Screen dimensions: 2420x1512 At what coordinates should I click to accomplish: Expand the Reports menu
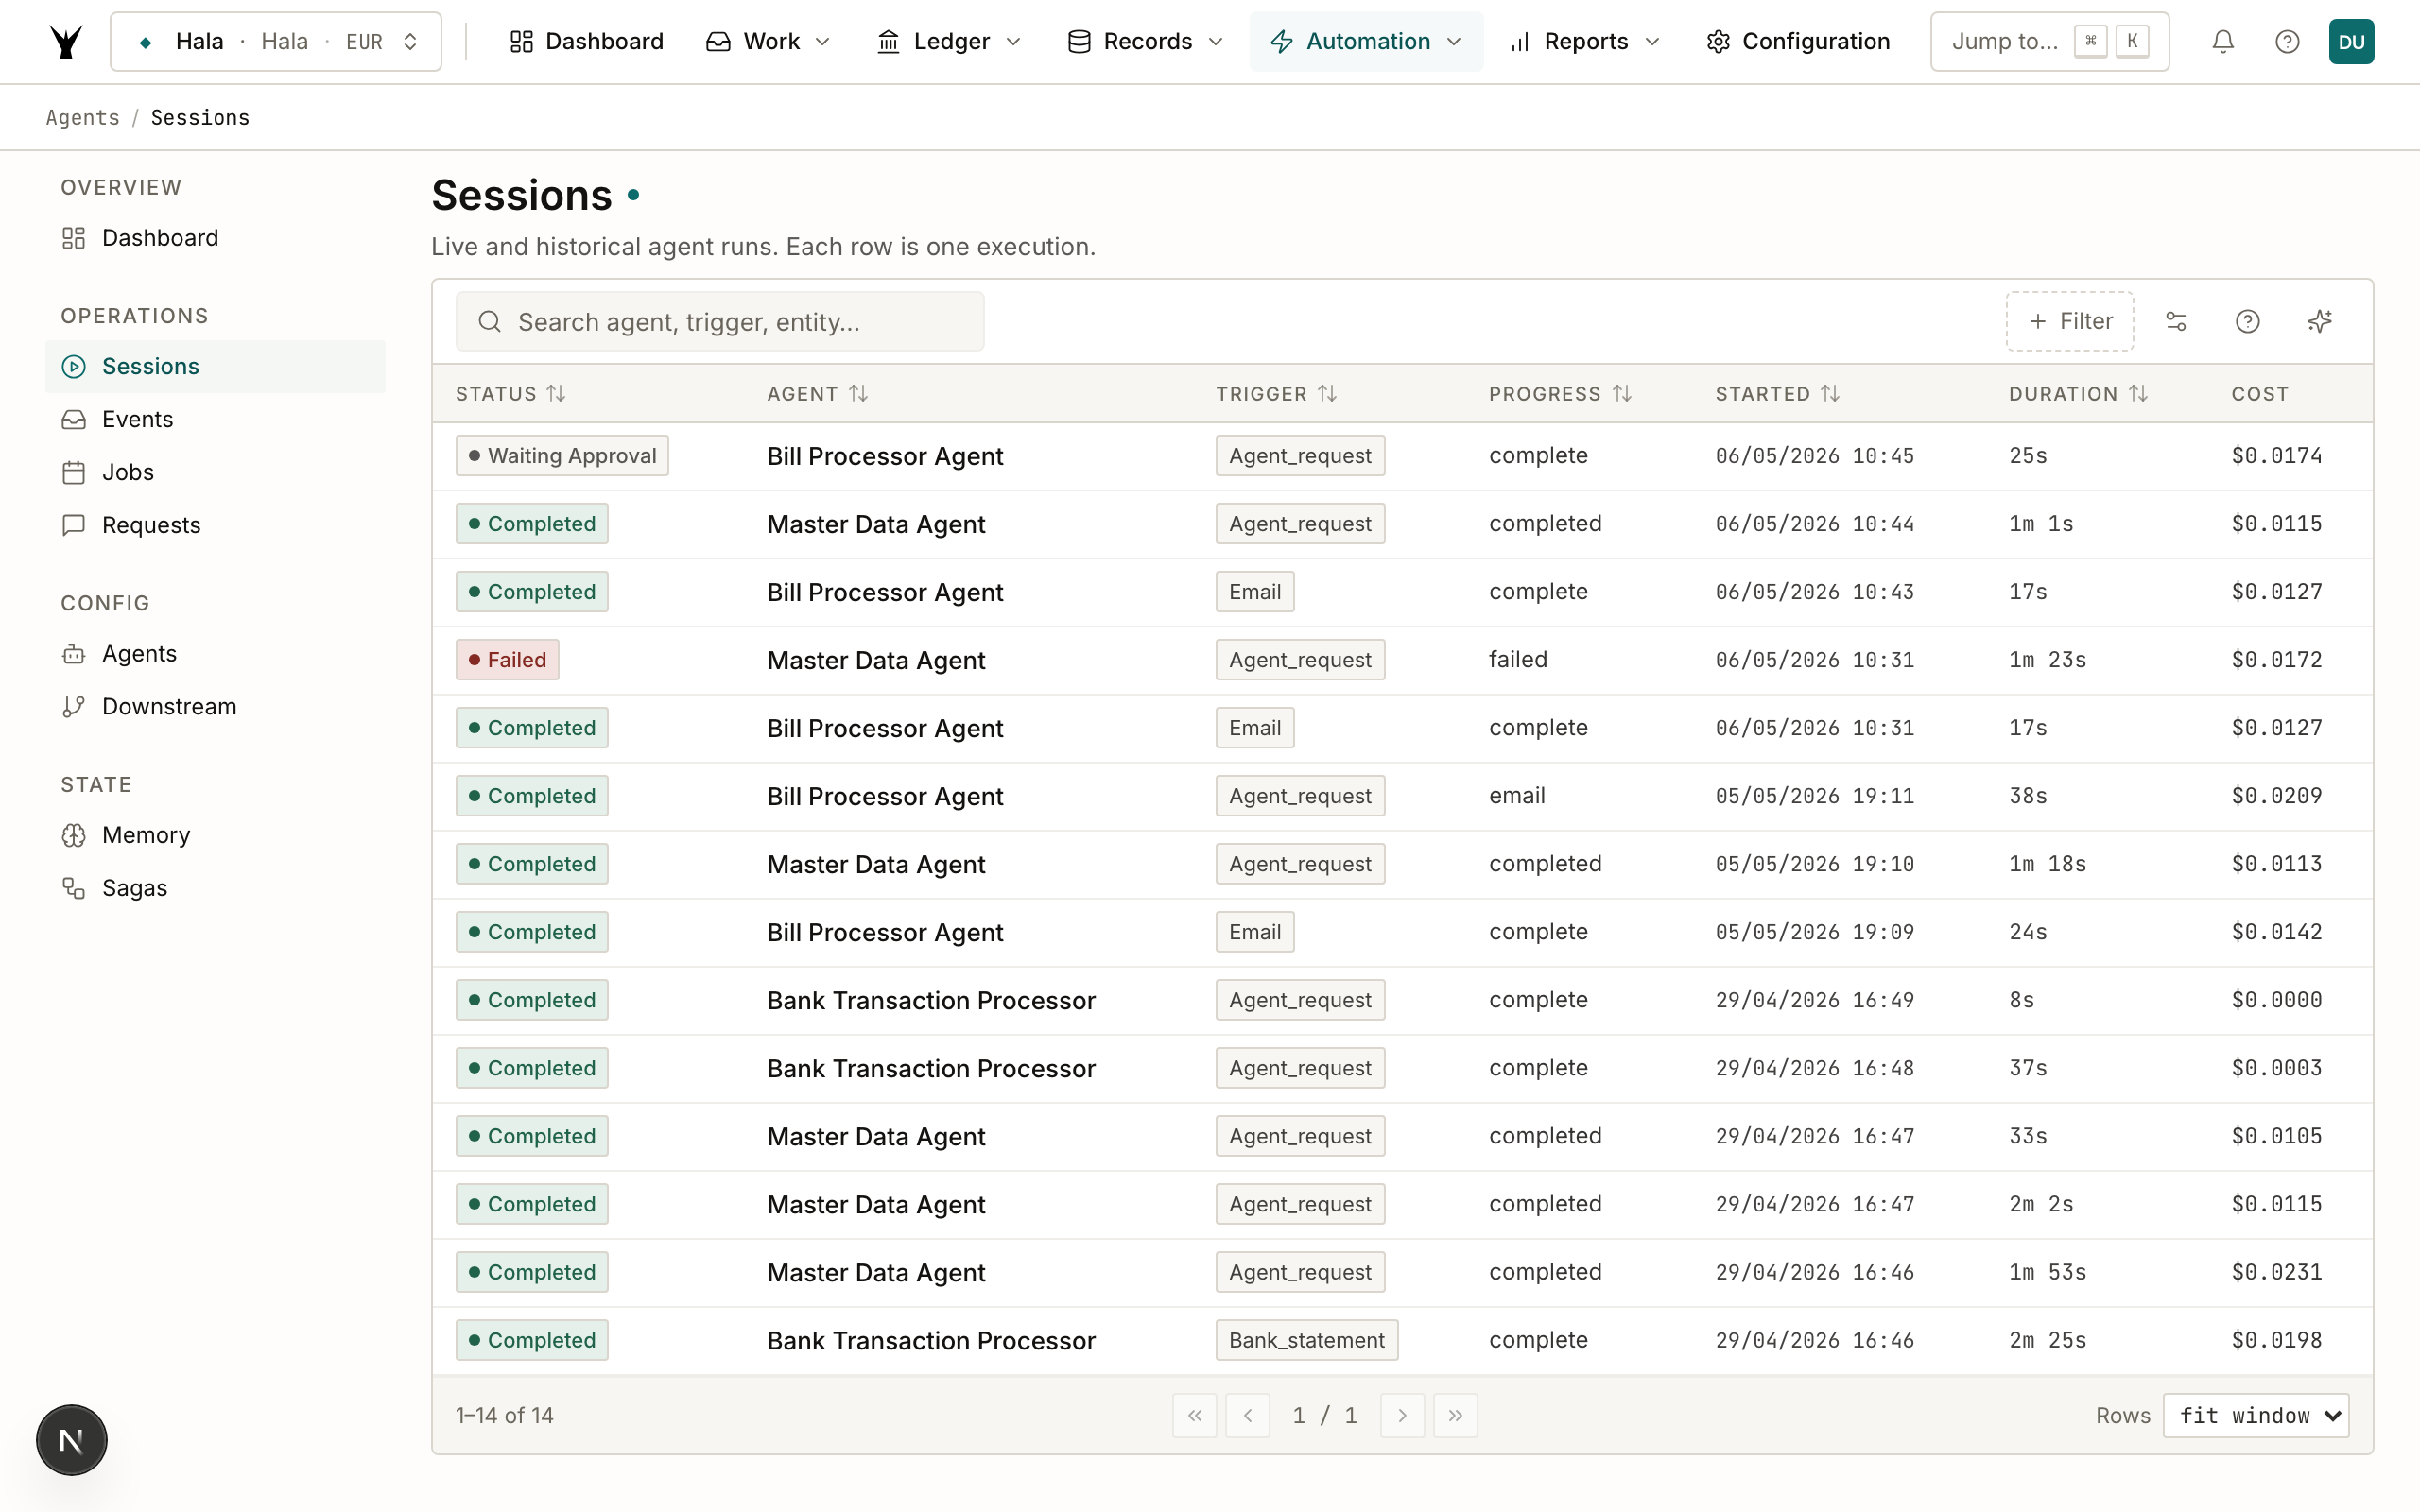pos(1585,41)
